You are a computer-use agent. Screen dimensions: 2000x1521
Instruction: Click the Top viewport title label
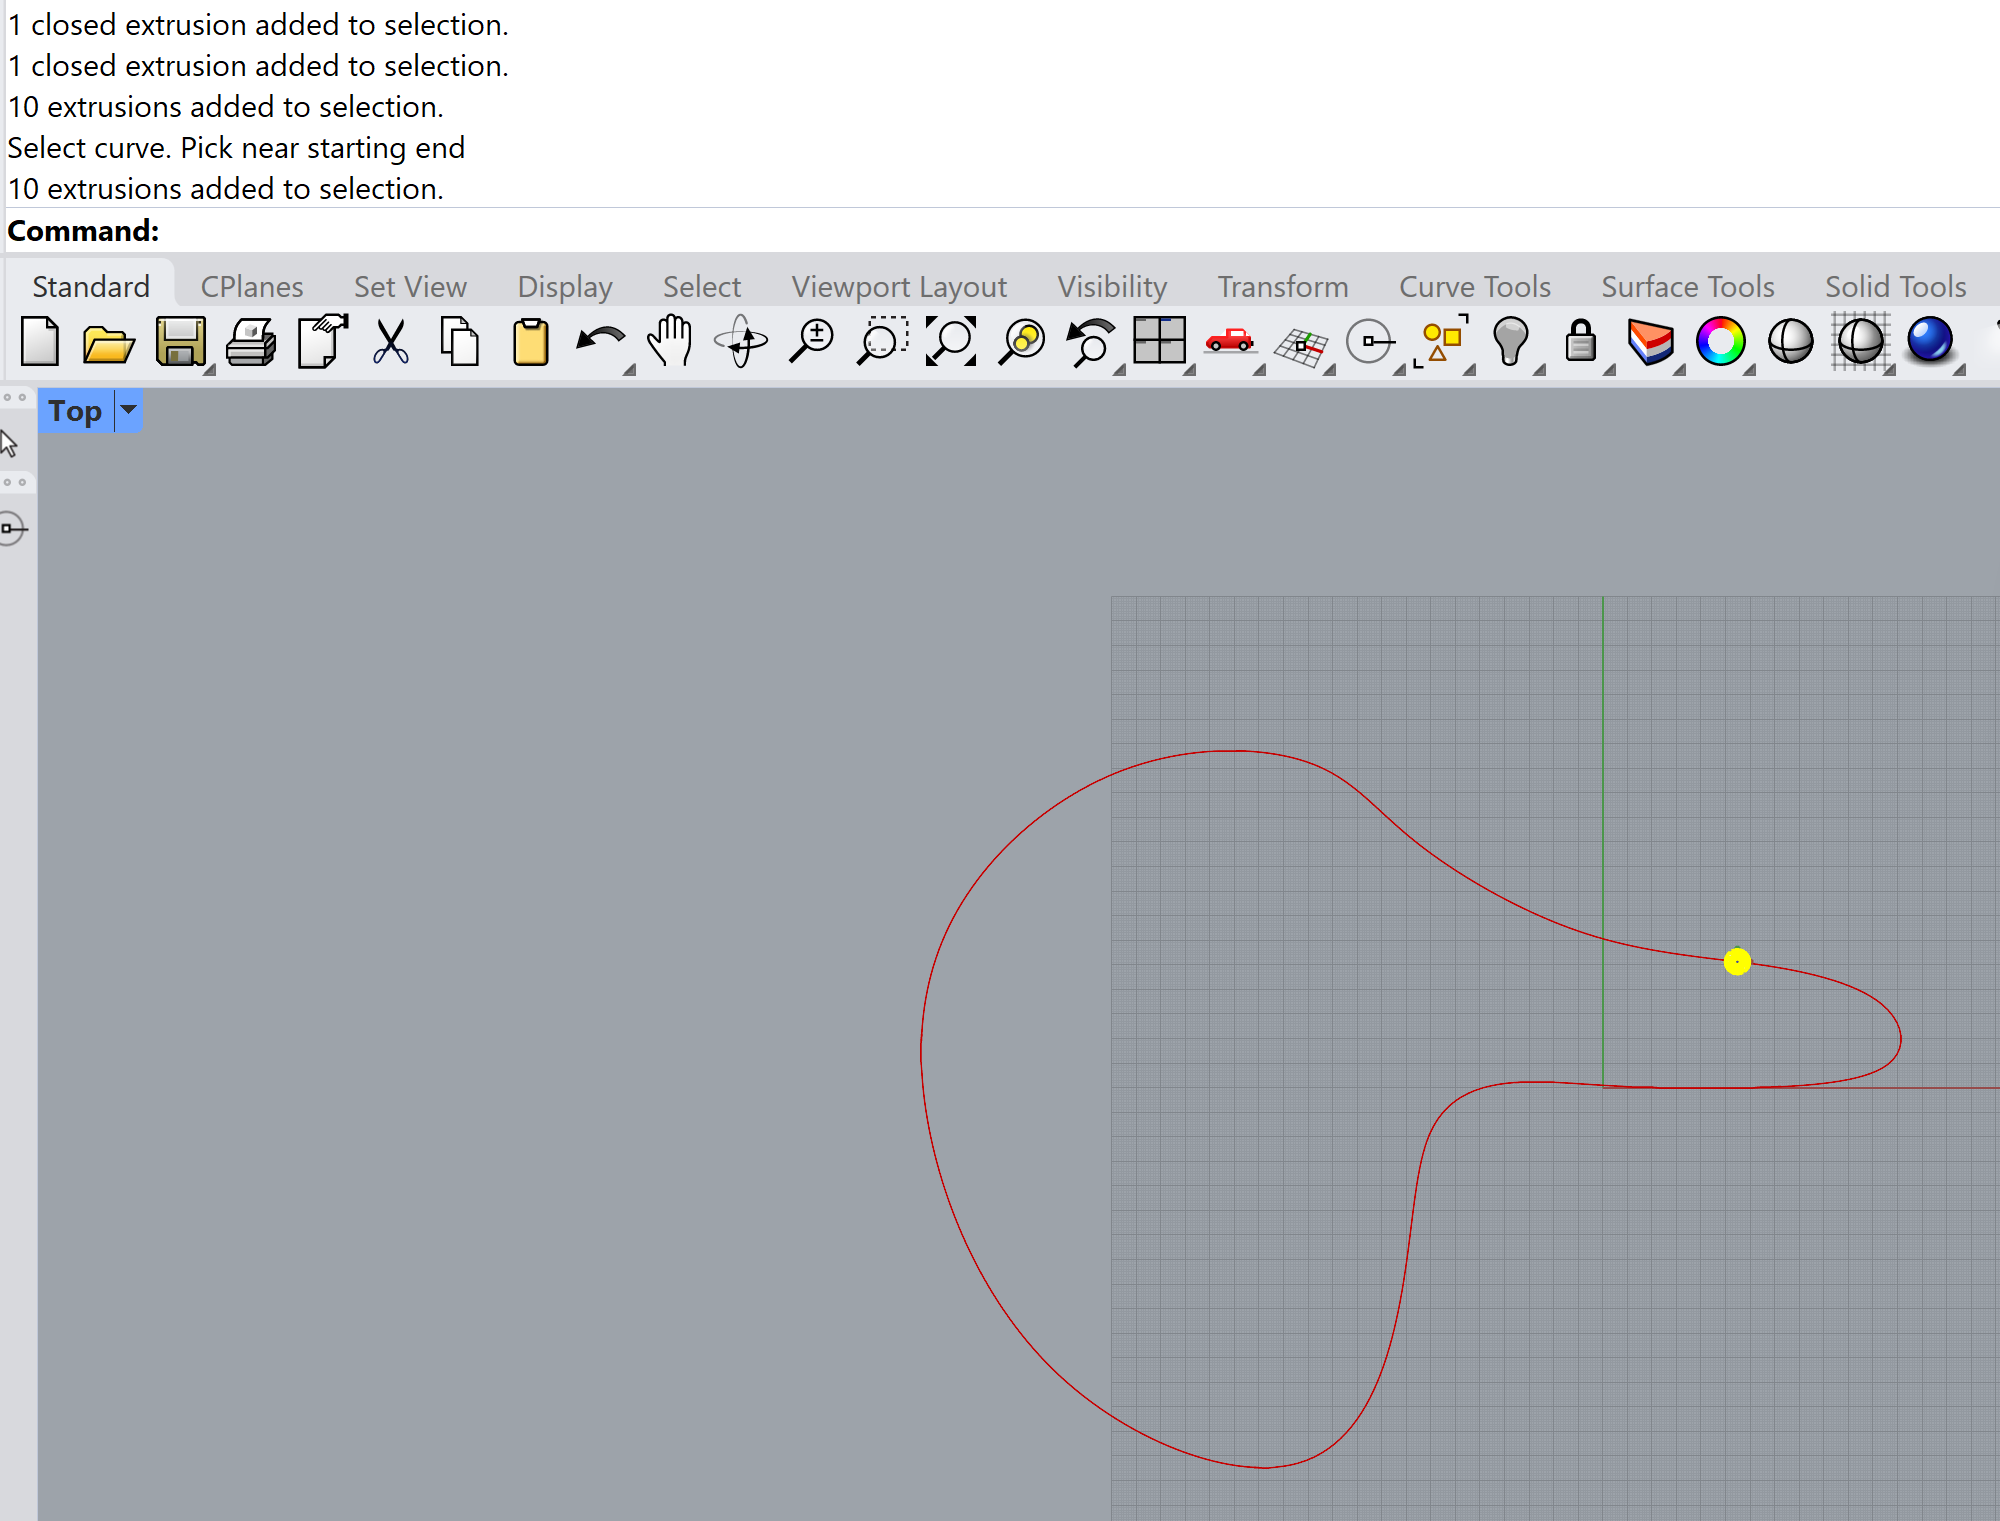pos(75,411)
